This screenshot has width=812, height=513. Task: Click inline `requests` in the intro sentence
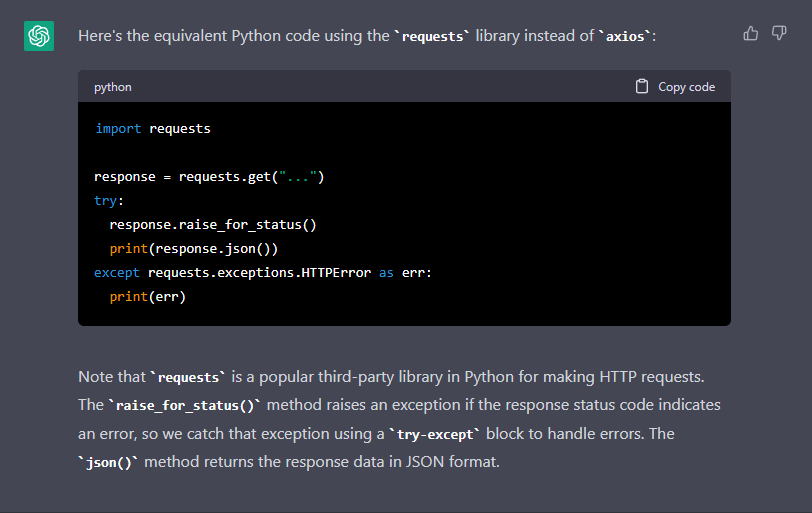(x=432, y=36)
